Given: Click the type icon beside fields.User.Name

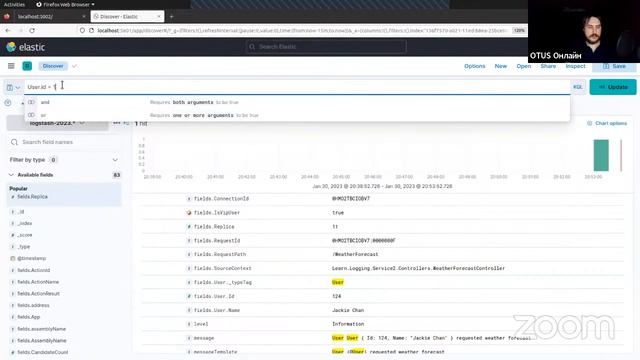Looking at the screenshot, I should coord(189,310).
